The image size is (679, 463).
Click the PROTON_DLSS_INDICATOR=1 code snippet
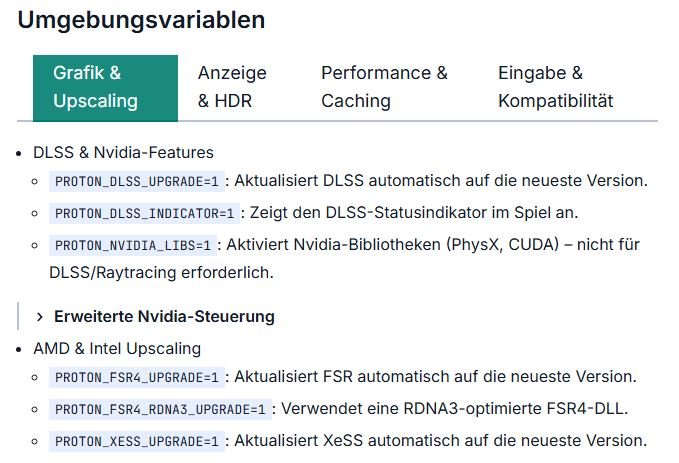(x=144, y=213)
